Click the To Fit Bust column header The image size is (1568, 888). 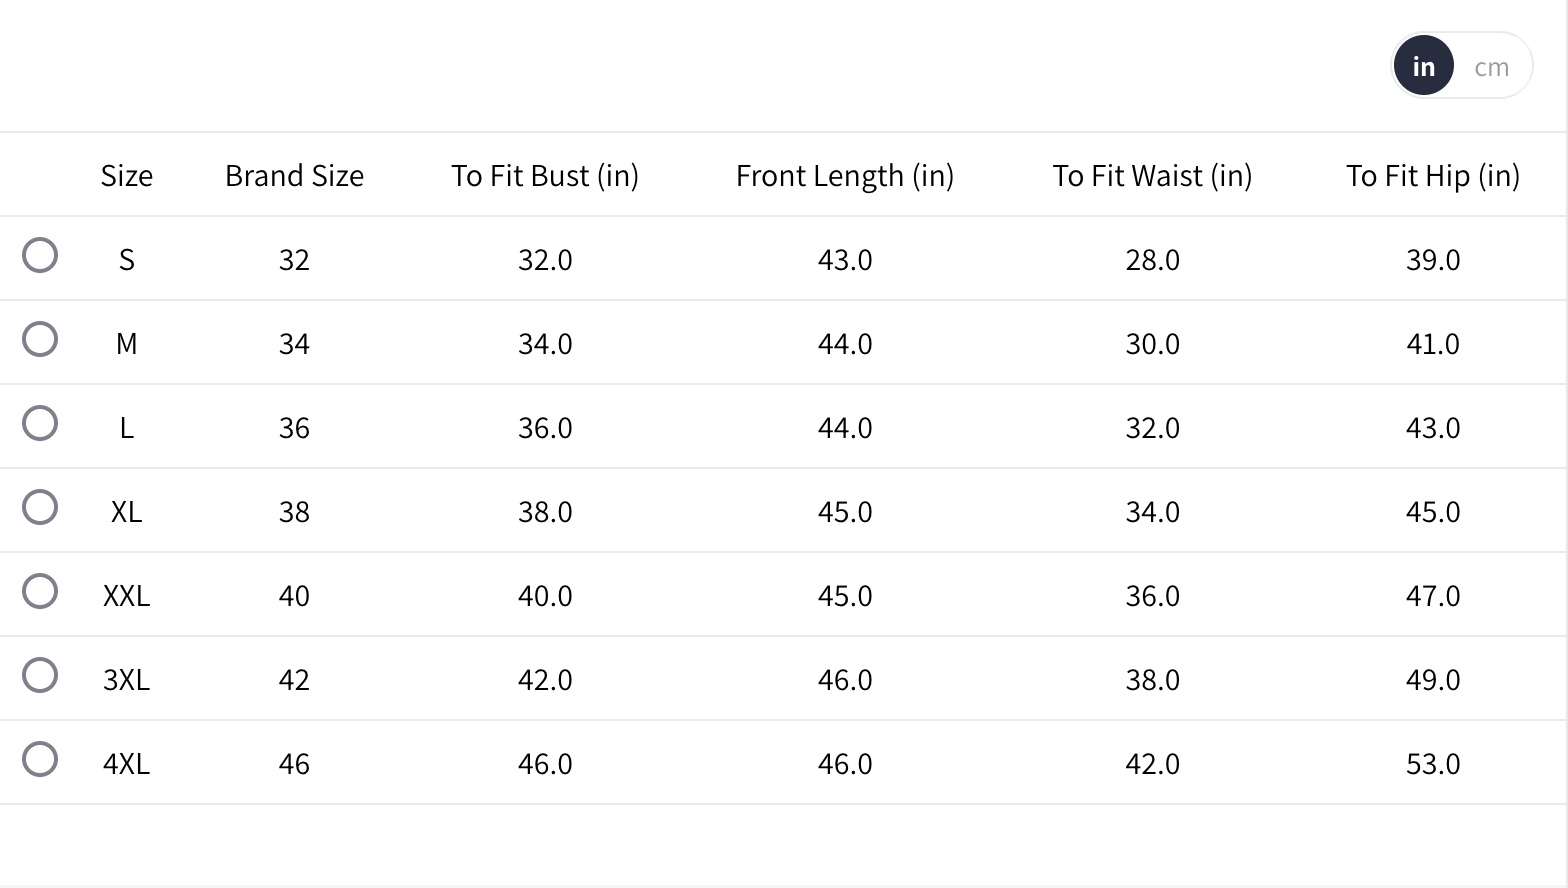coord(545,176)
